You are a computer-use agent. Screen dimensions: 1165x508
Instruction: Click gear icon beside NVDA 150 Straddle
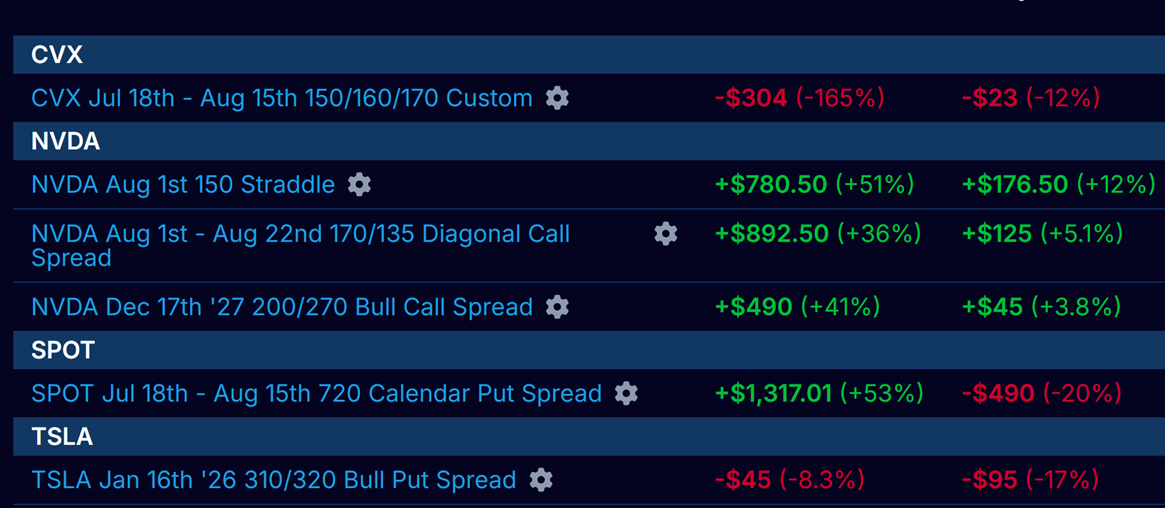pos(359,184)
